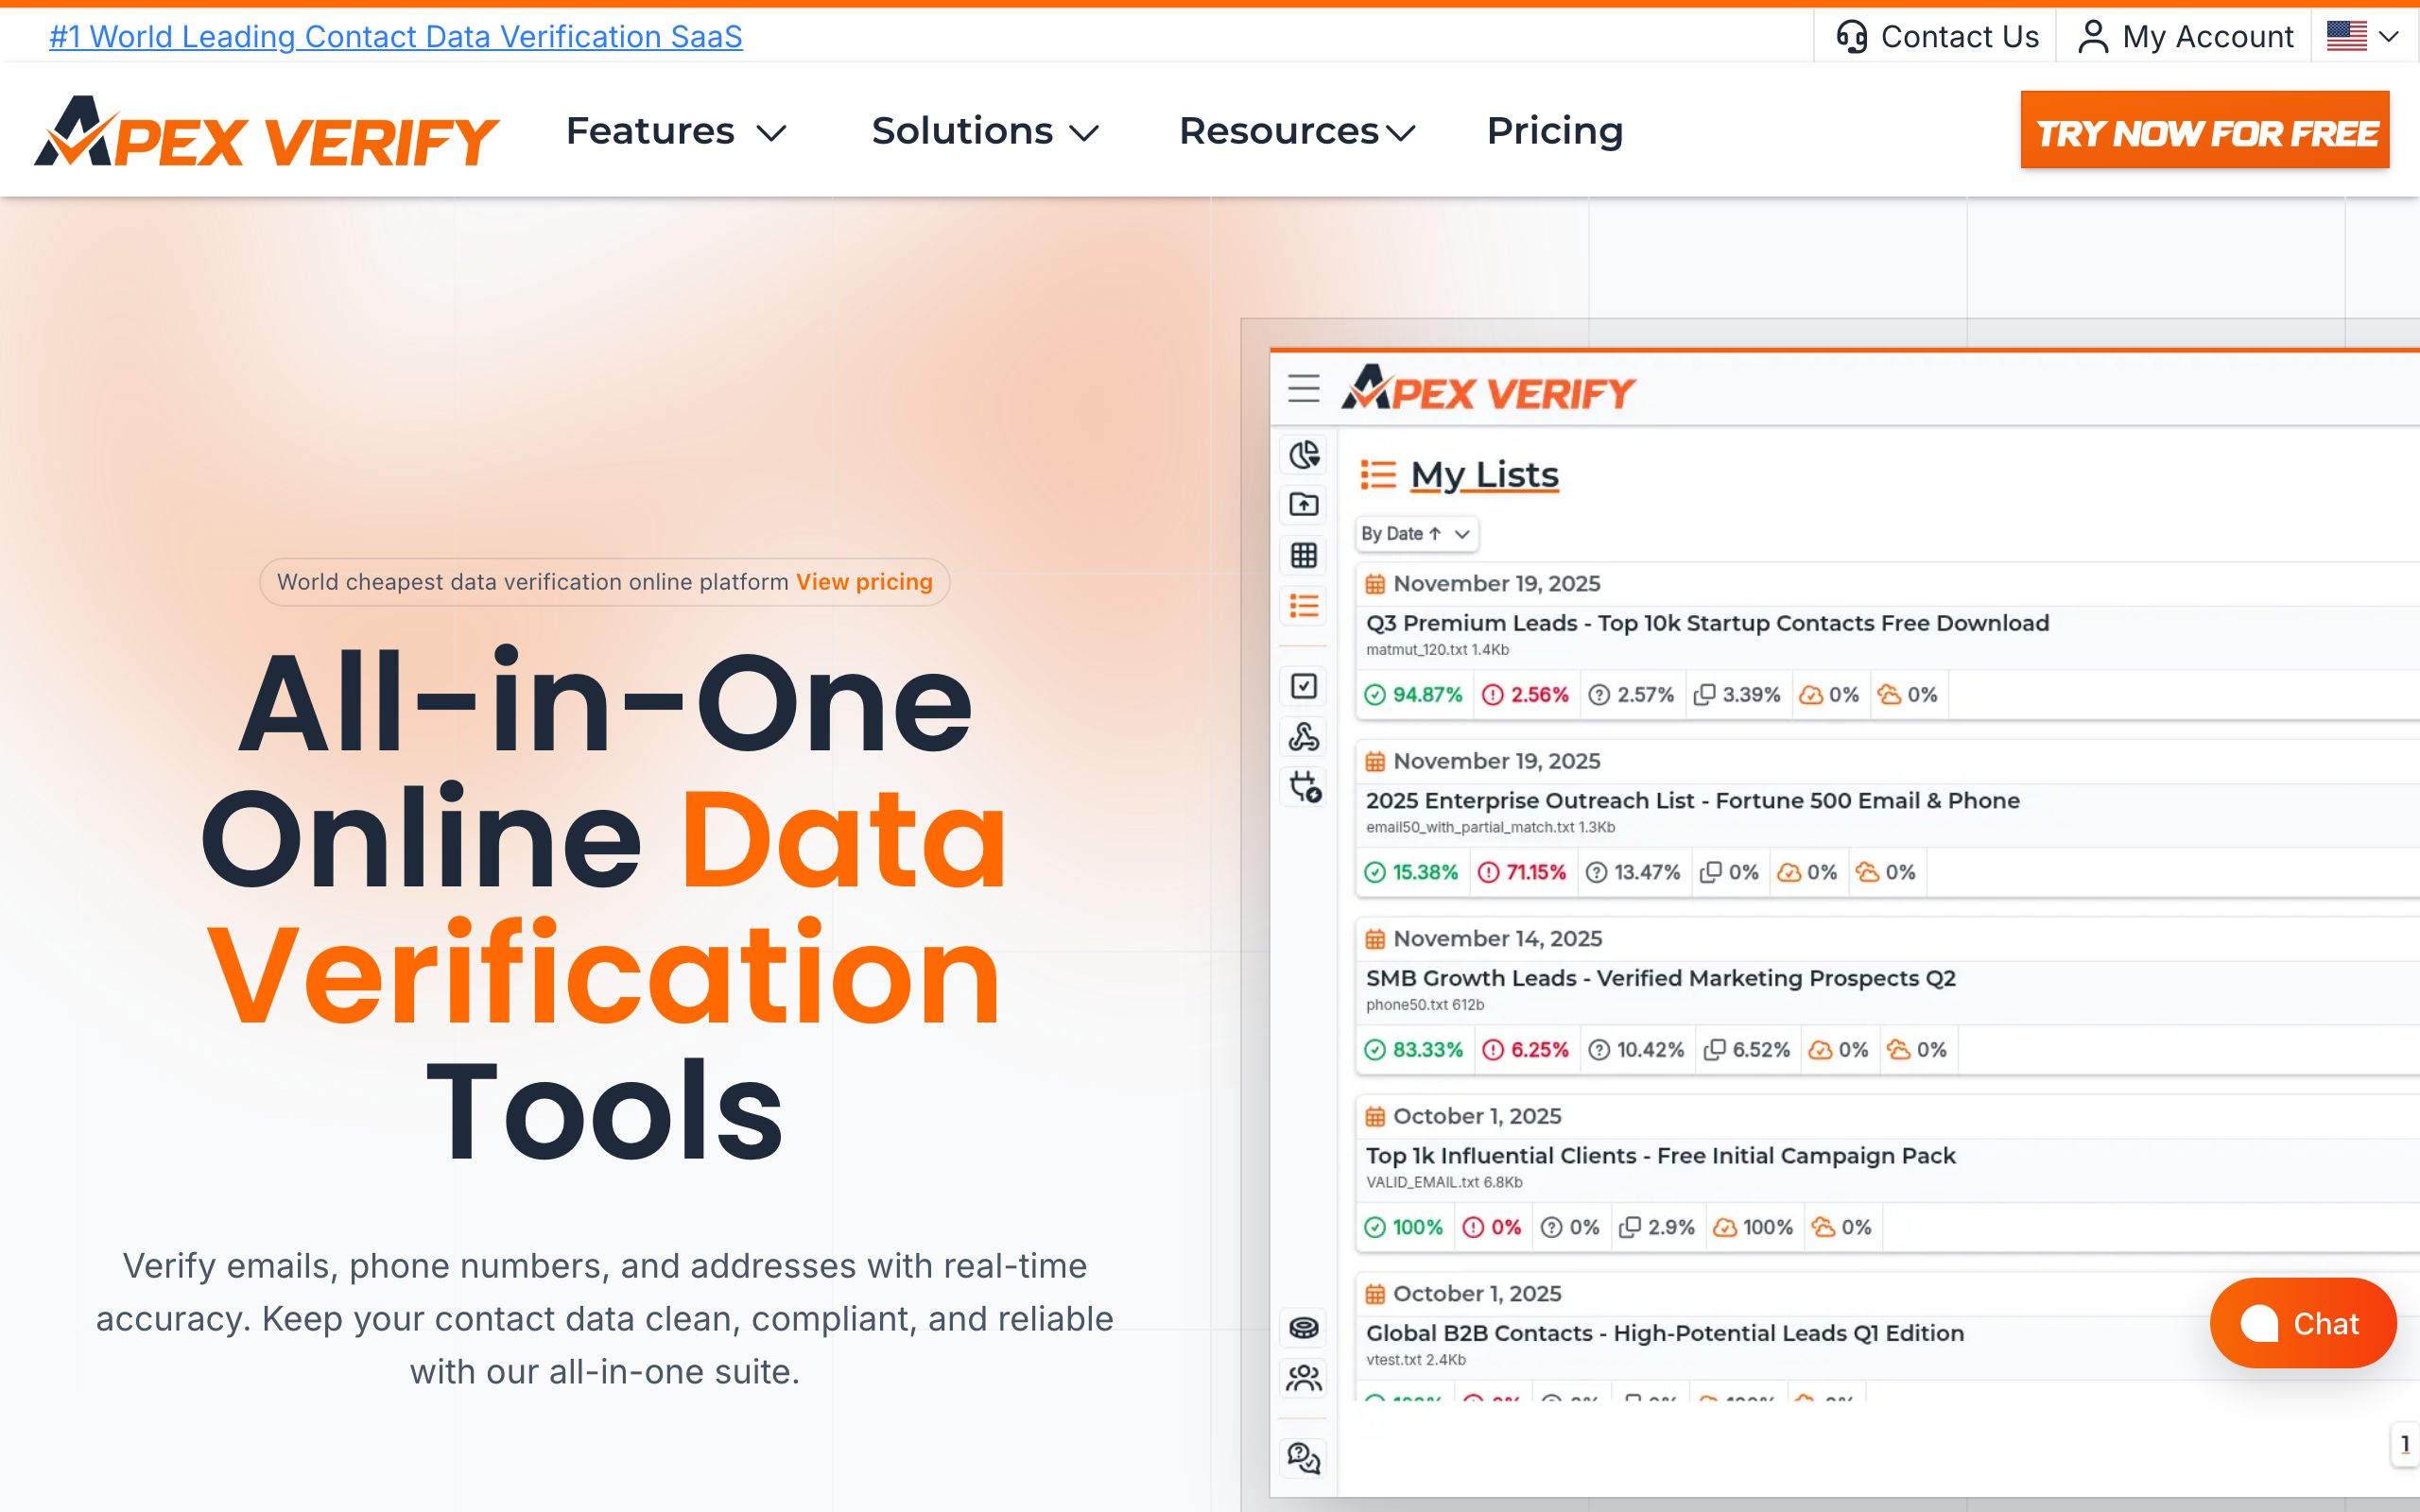This screenshot has height=1512, width=2420.
Task: Select the table grid sidebar icon
Action: 1303,555
